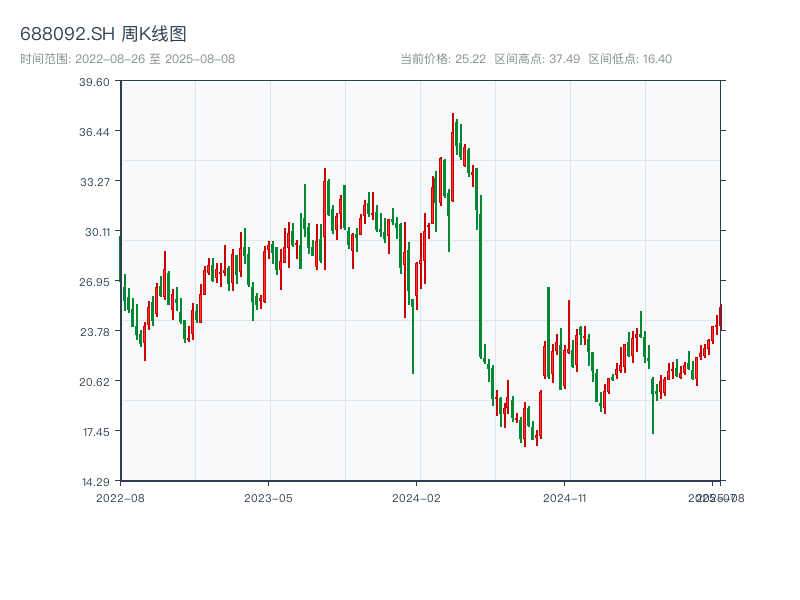The width and height of the screenshot is (800, 600).
Task: Click the 36.44 y-axis tick label
Action: click(x=95, y=132)
